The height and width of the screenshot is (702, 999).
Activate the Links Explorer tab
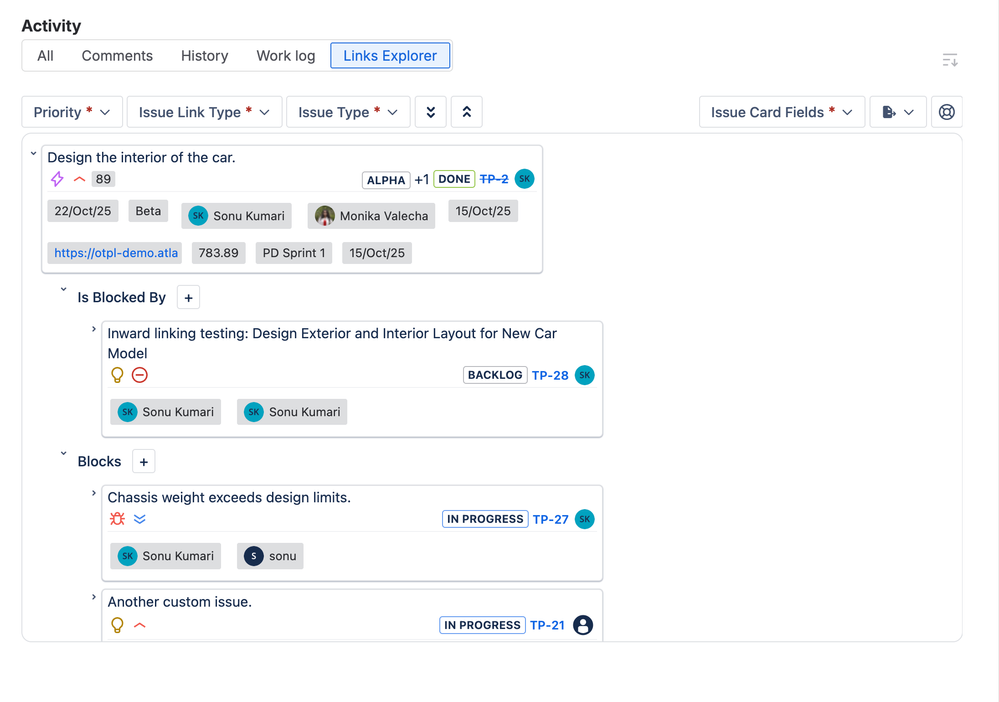(390, 56)
